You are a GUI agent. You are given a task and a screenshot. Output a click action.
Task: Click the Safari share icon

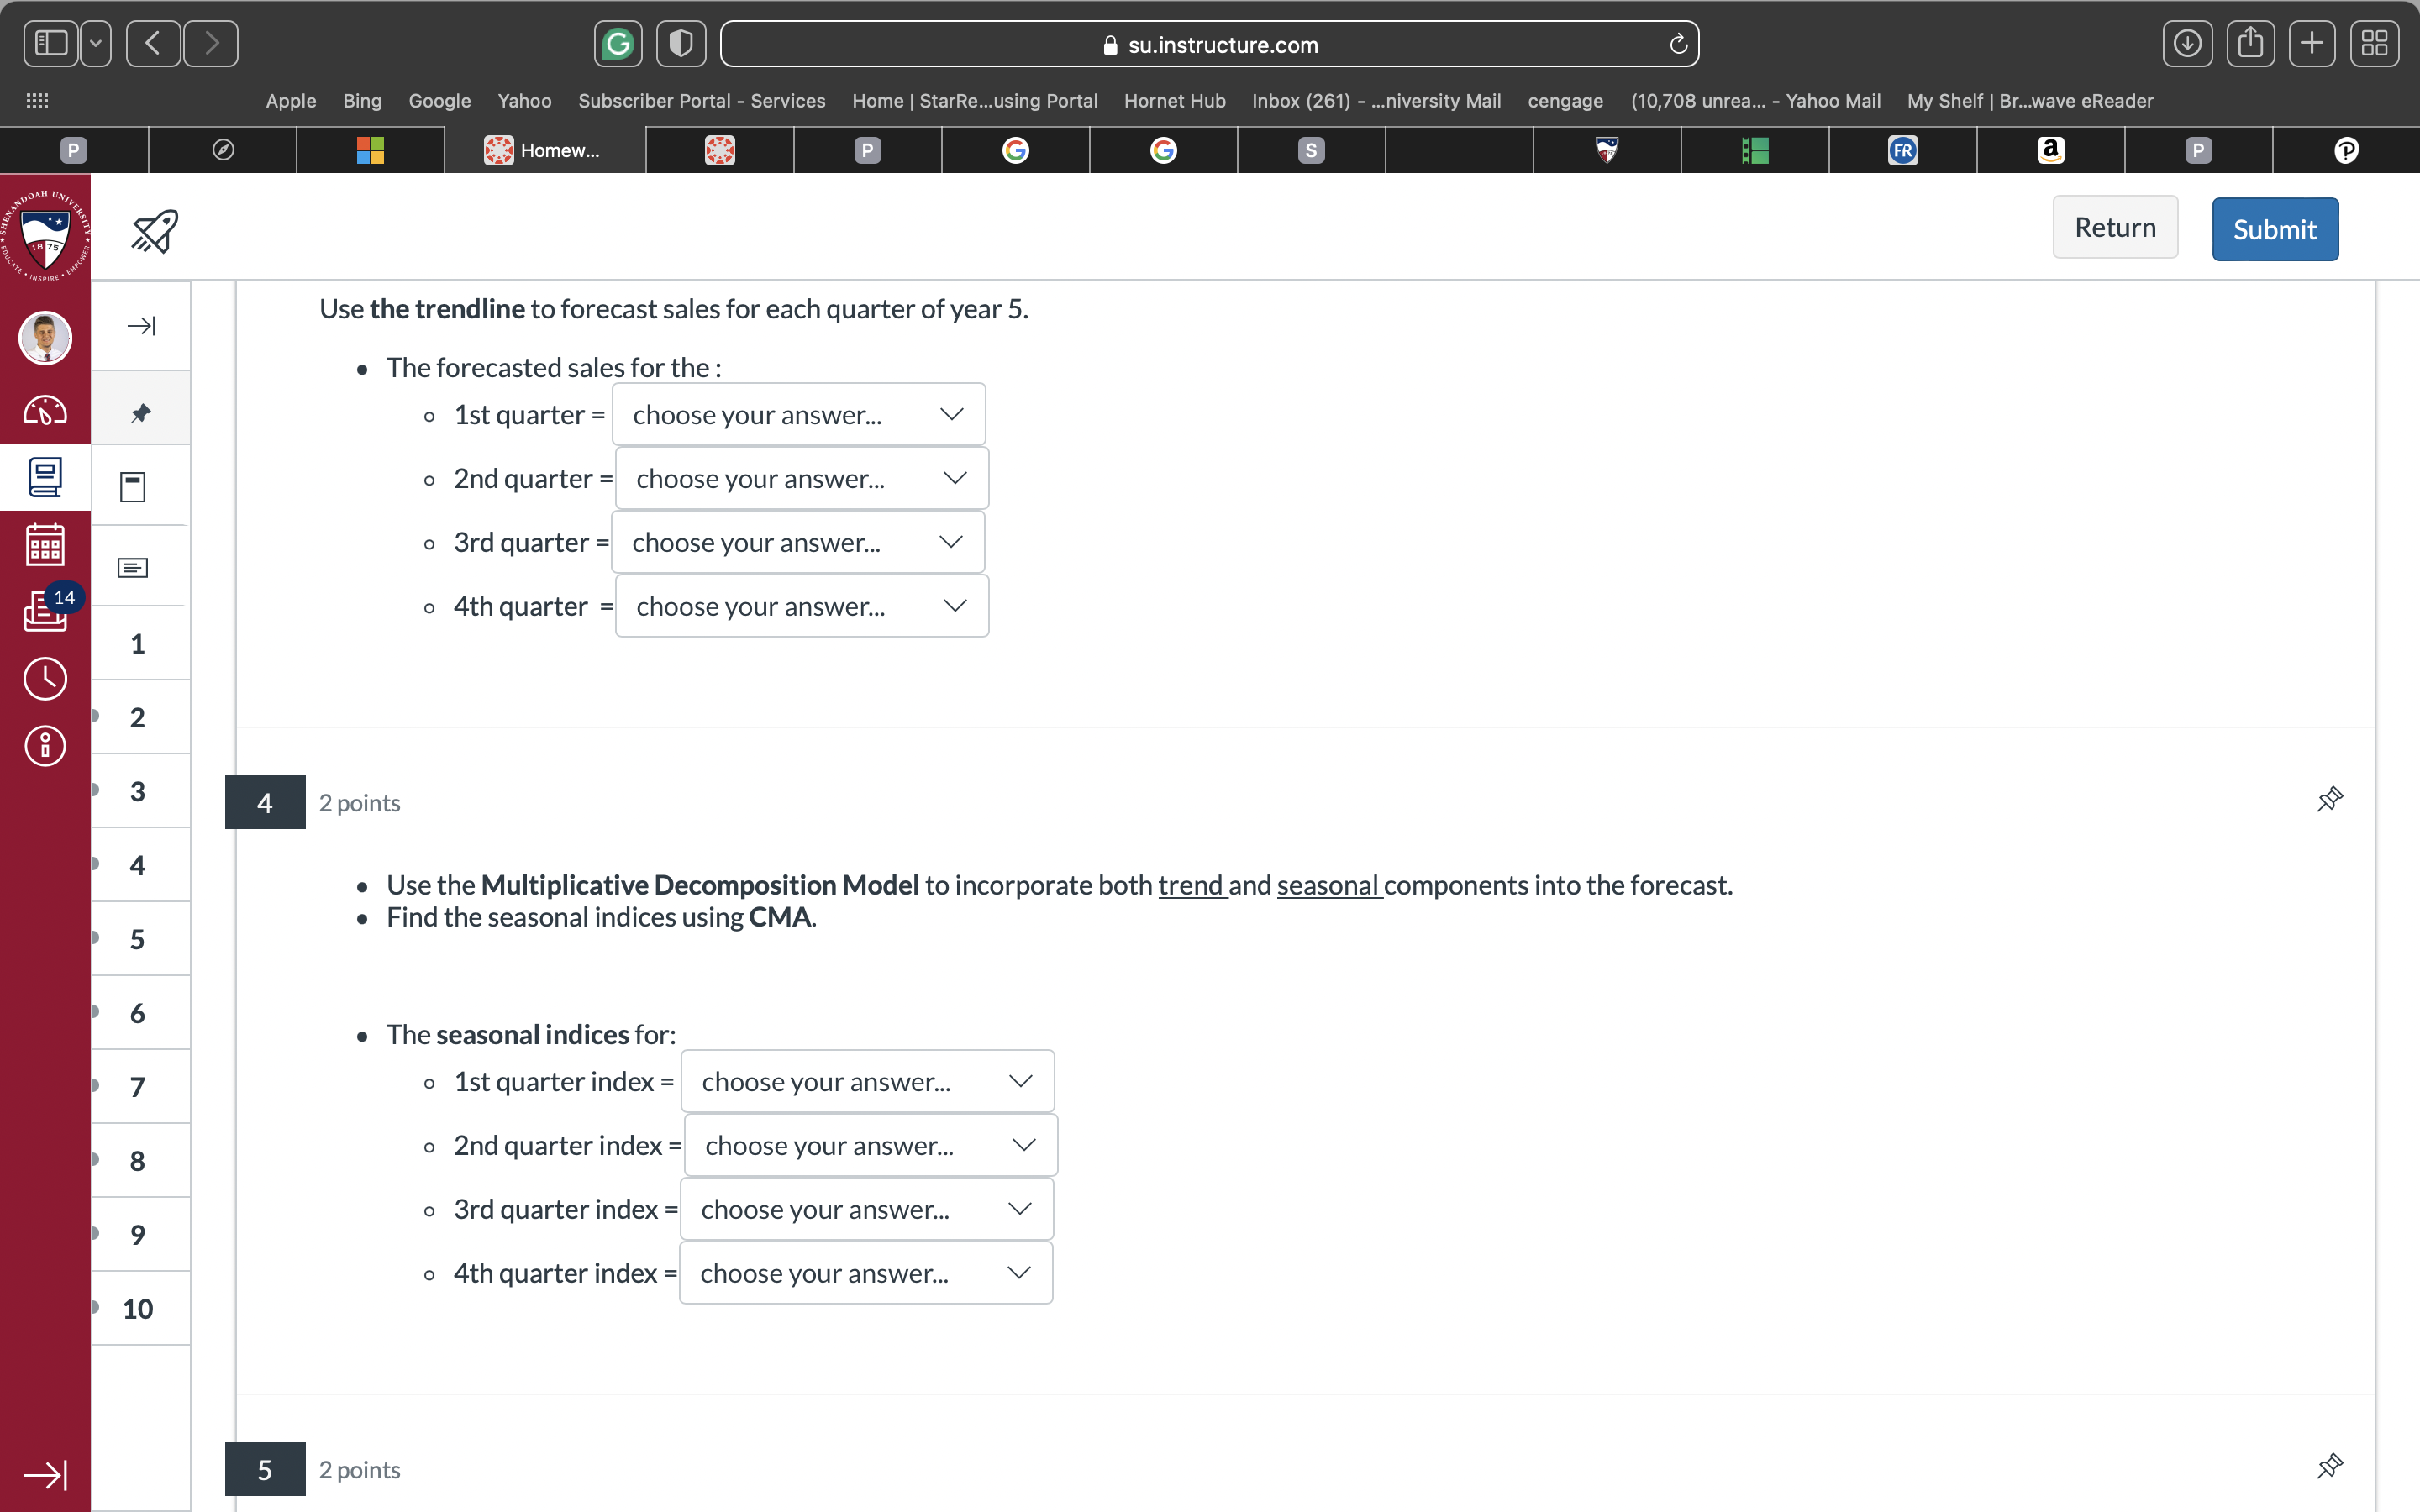pyautogui.click(x=2250, y=44)
